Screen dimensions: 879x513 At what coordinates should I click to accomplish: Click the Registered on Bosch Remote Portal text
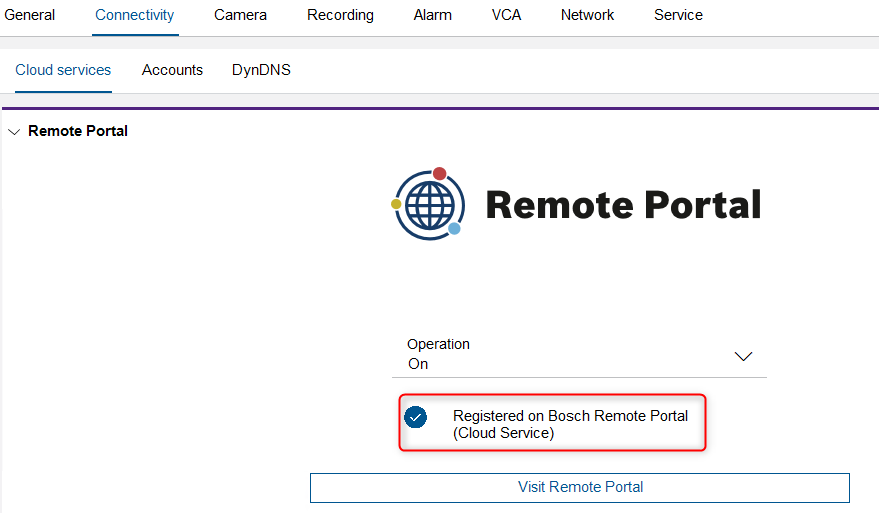tap(570, 424)
